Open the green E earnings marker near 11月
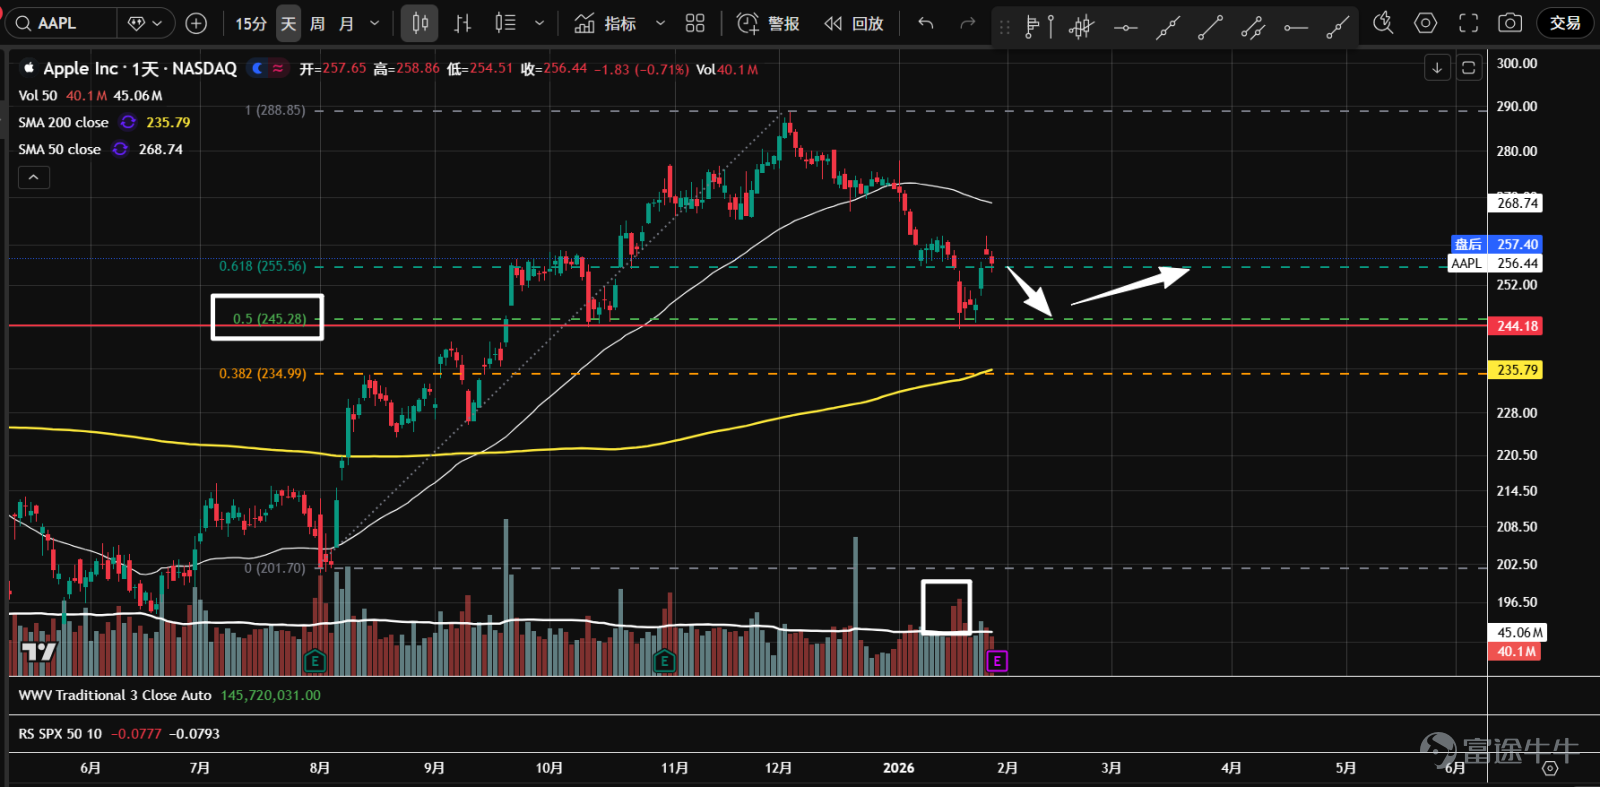This screenshot has width=1600, height=787. coord(664,661)
